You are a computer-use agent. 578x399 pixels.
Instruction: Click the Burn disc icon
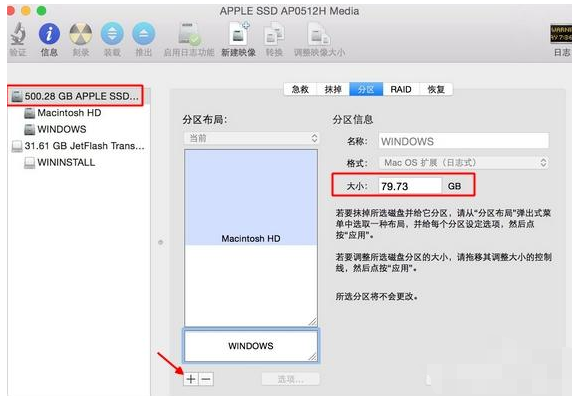pos(81,34)
